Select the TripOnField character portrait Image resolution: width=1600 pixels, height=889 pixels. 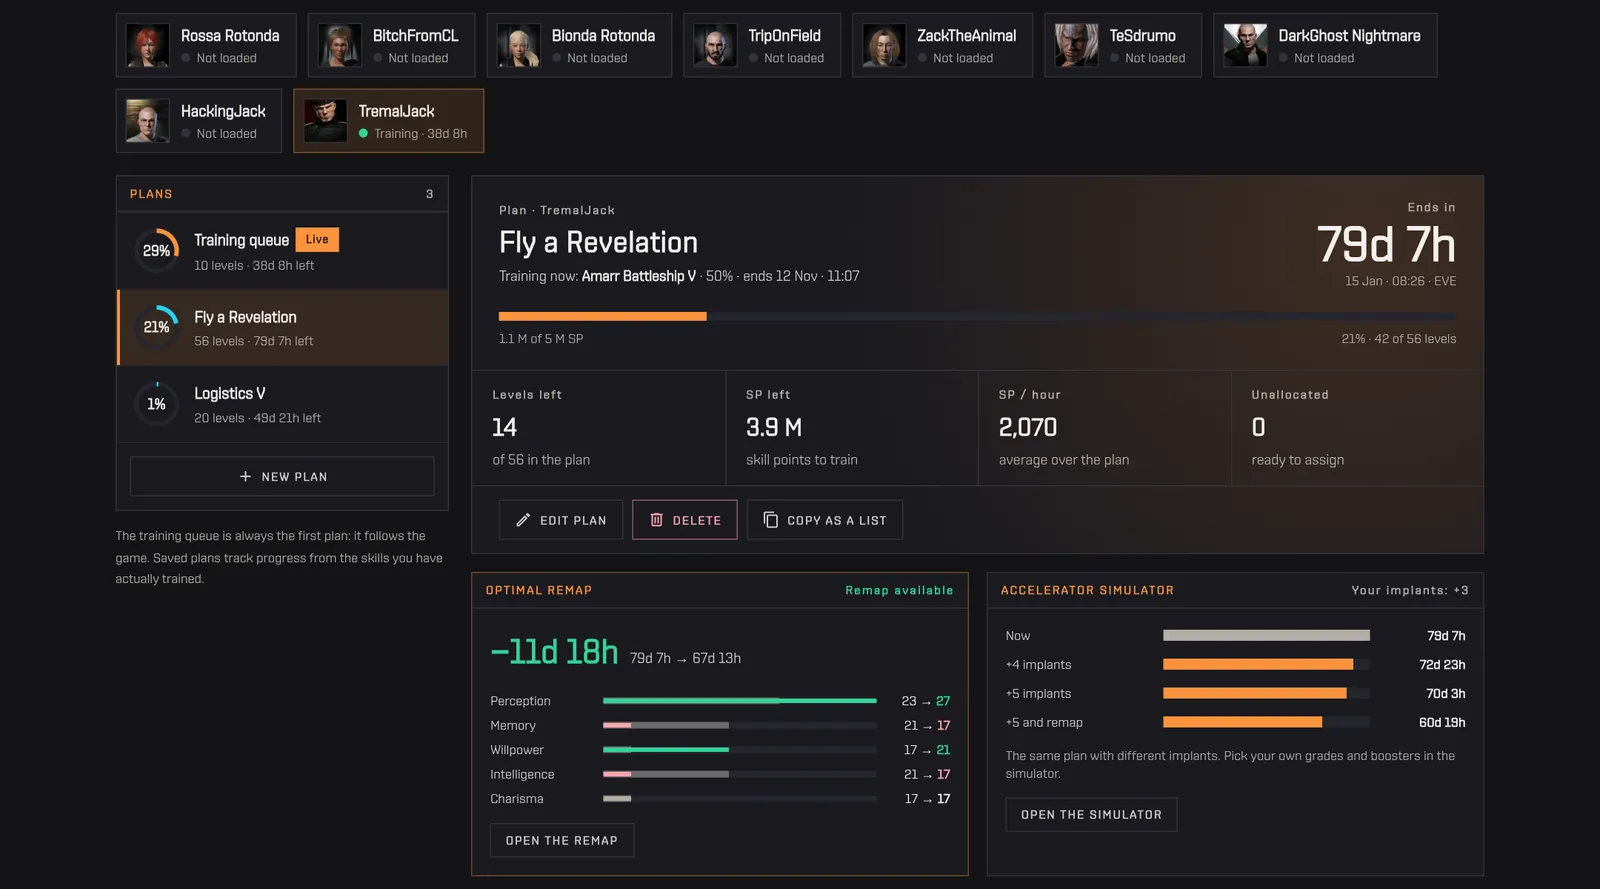[715, 45]
